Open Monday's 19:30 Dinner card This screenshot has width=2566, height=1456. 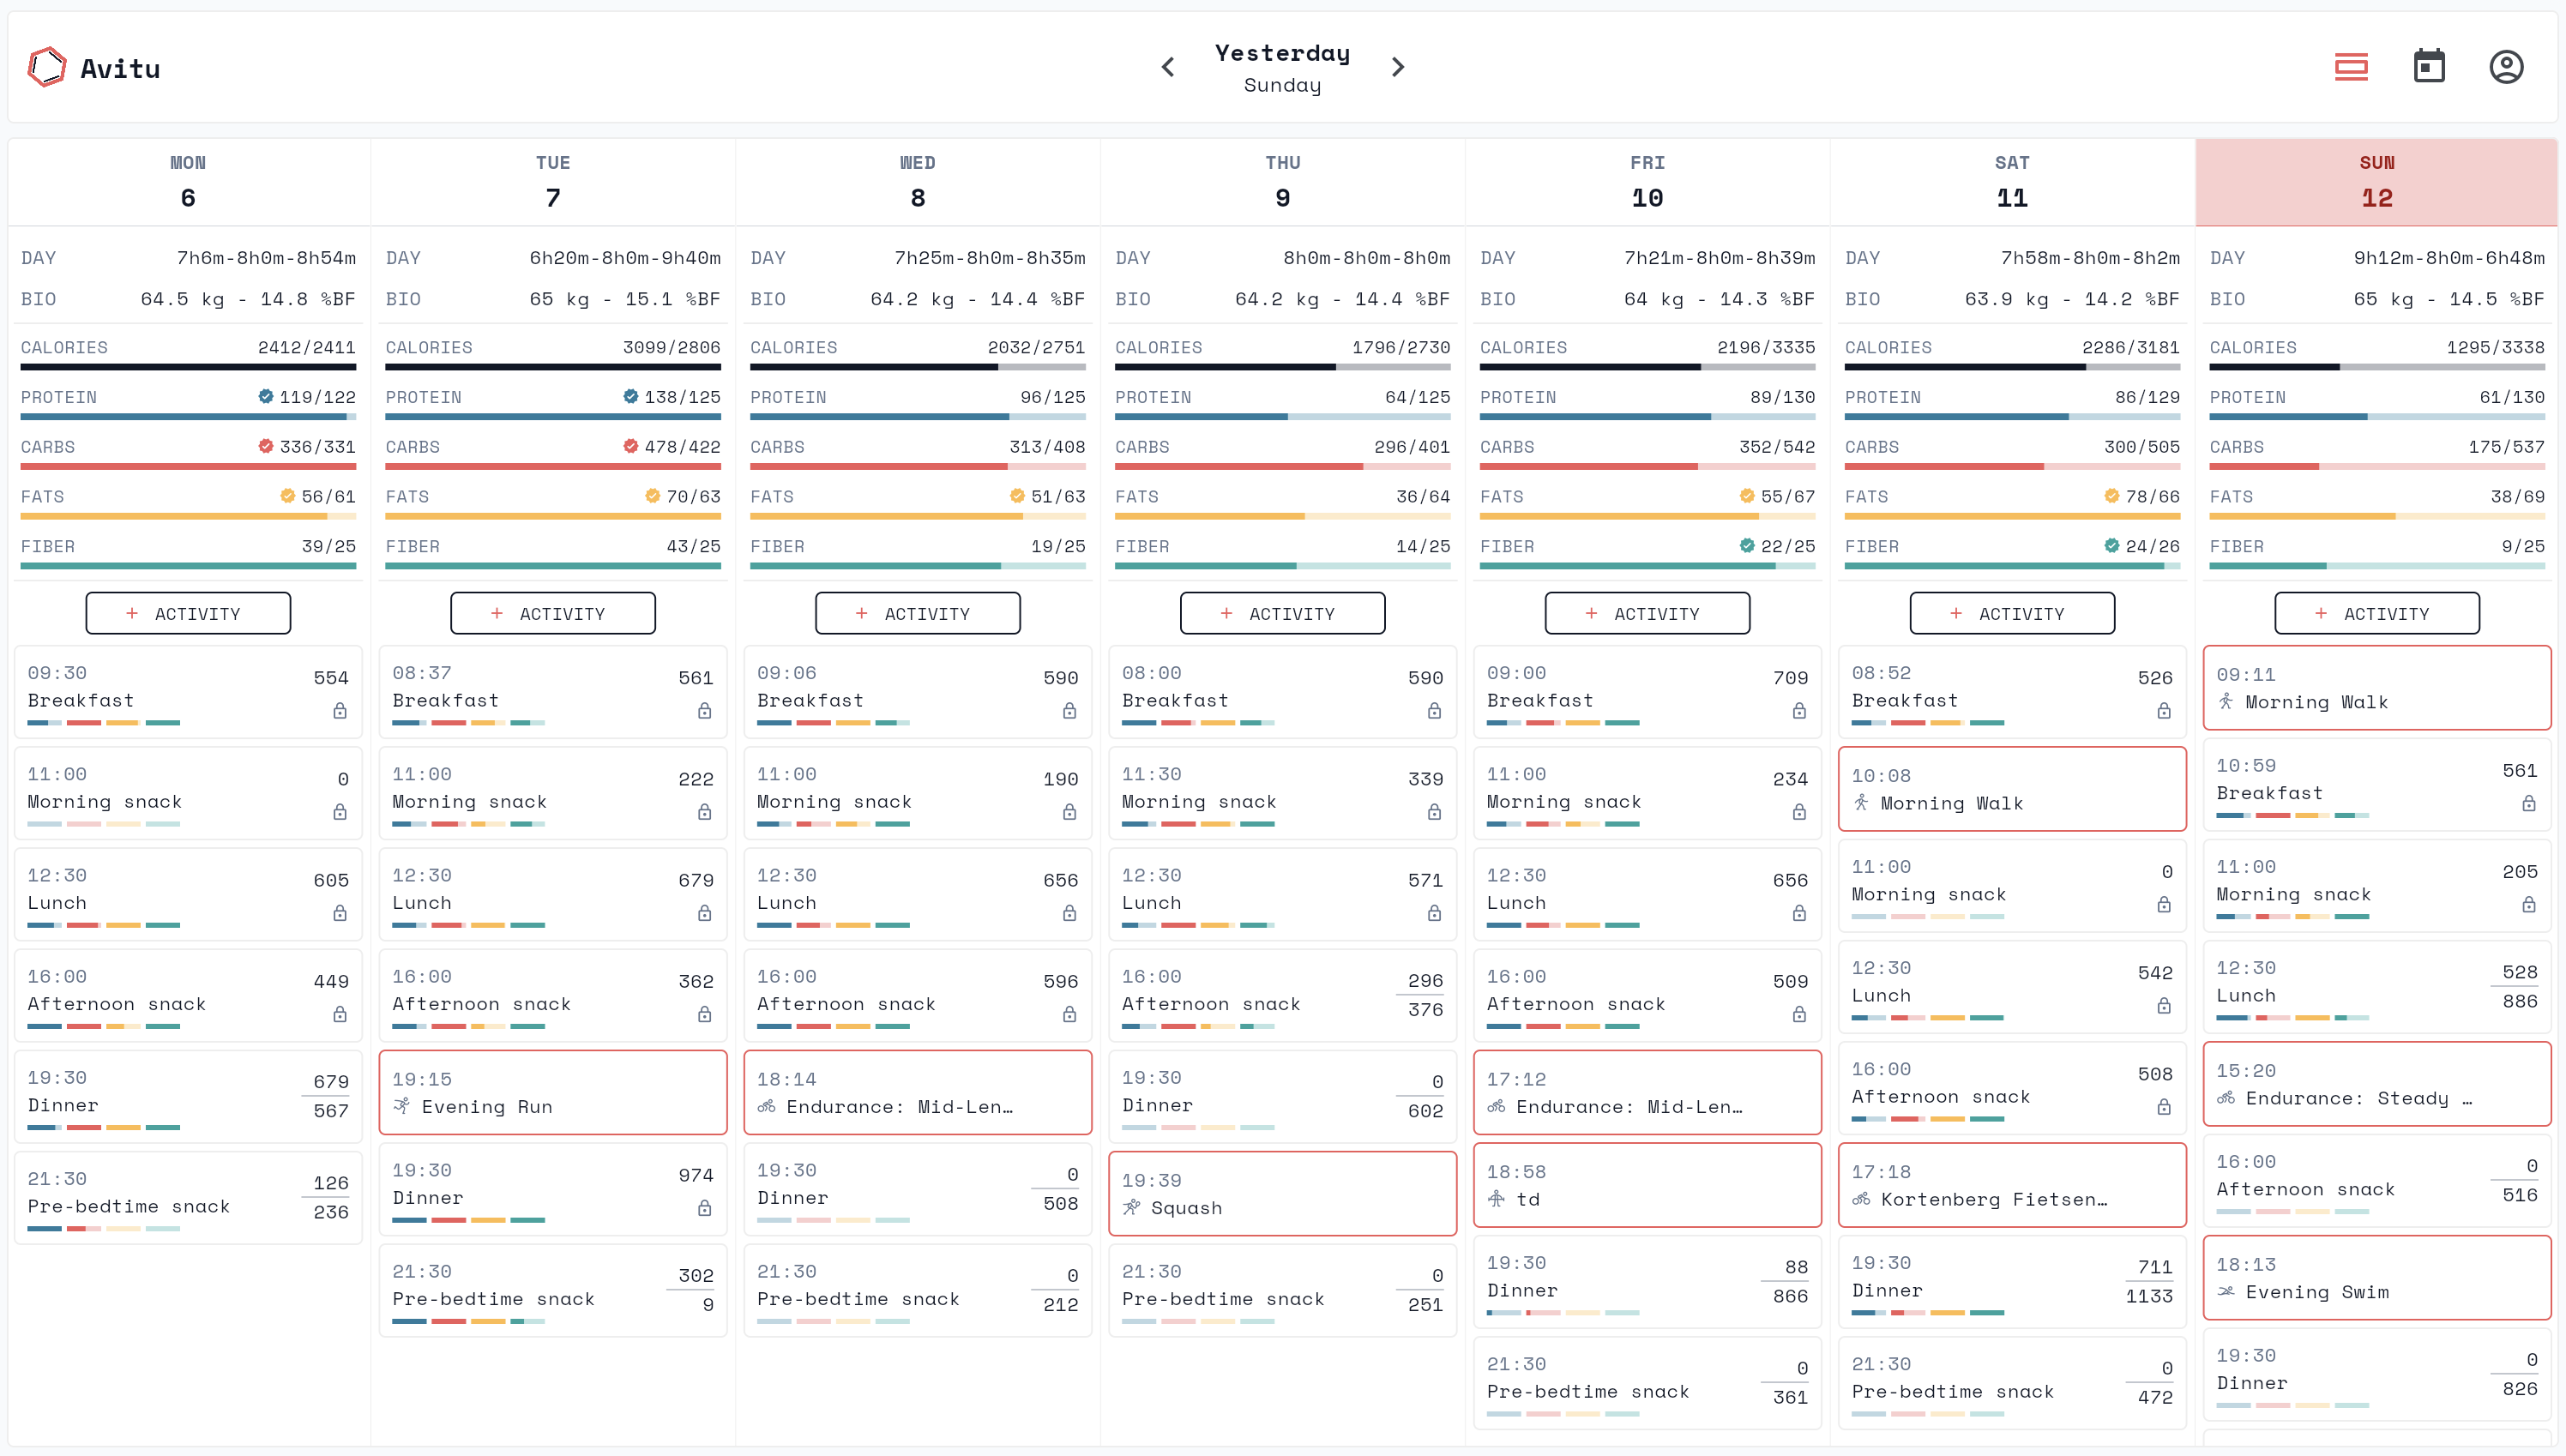pos(188,1096)
